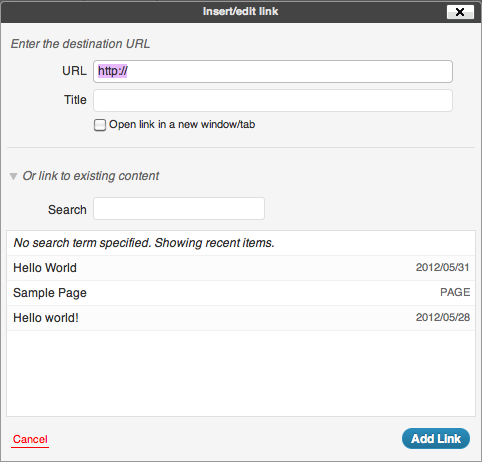
Task: Collapse the existing content section triangle
Action: (x=13, y=176)
